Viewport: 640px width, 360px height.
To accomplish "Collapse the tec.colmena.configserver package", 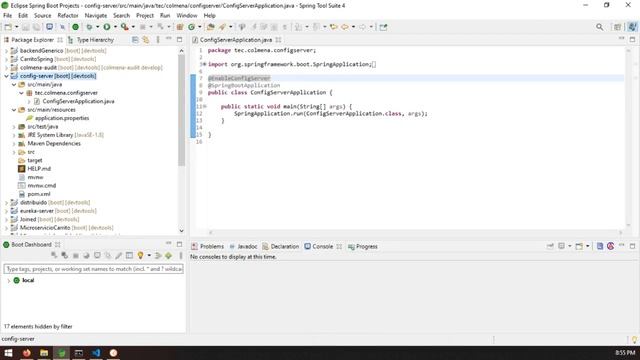I will tap(21, 93).
